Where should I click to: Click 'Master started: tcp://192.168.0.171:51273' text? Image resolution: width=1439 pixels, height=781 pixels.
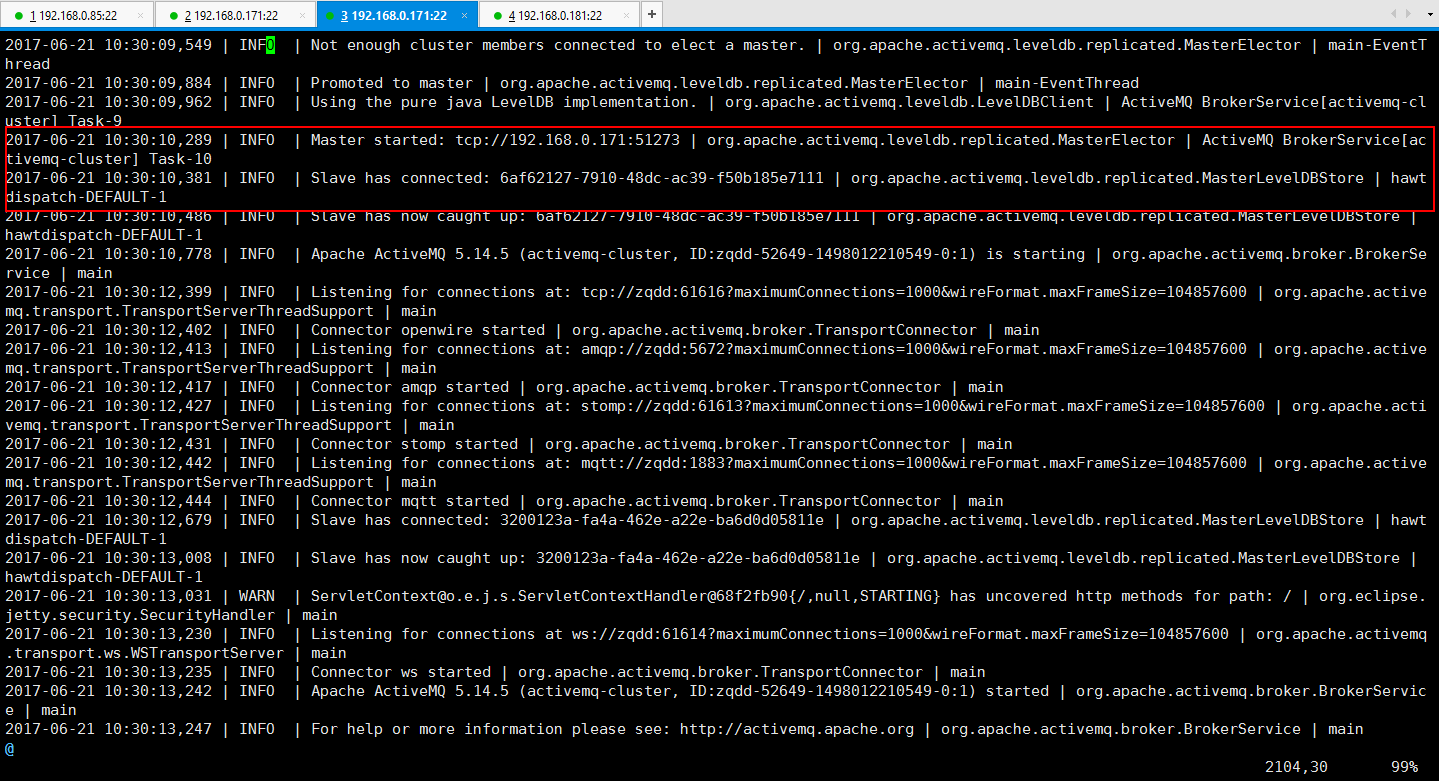495,140
